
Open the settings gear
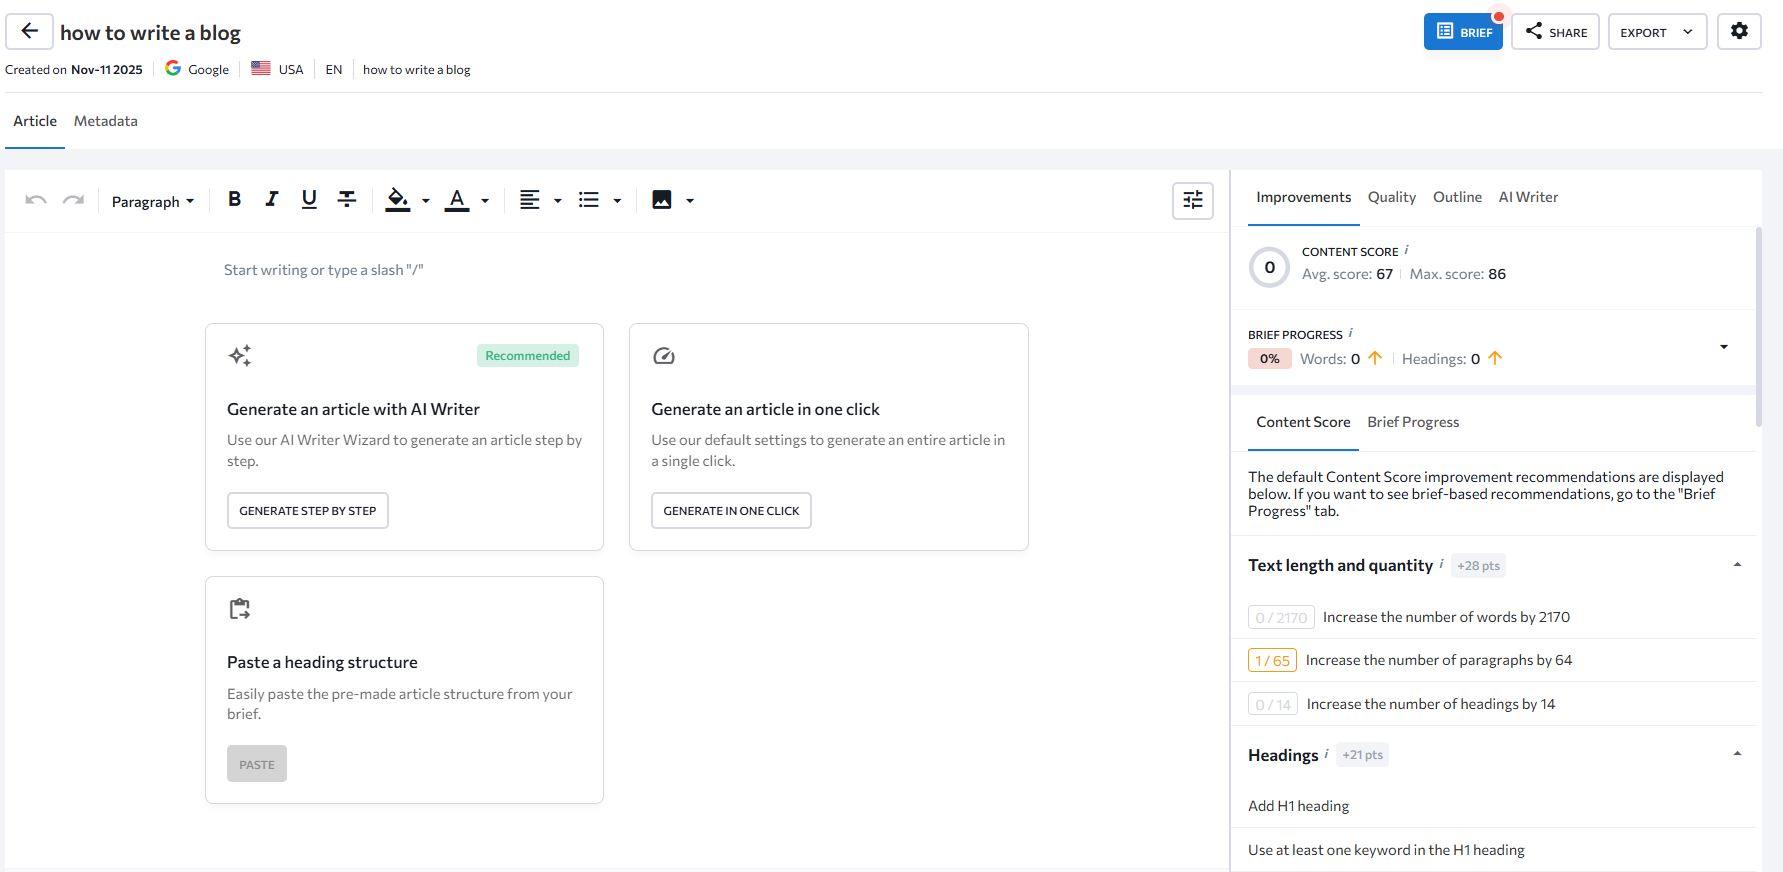(1739, 31)
